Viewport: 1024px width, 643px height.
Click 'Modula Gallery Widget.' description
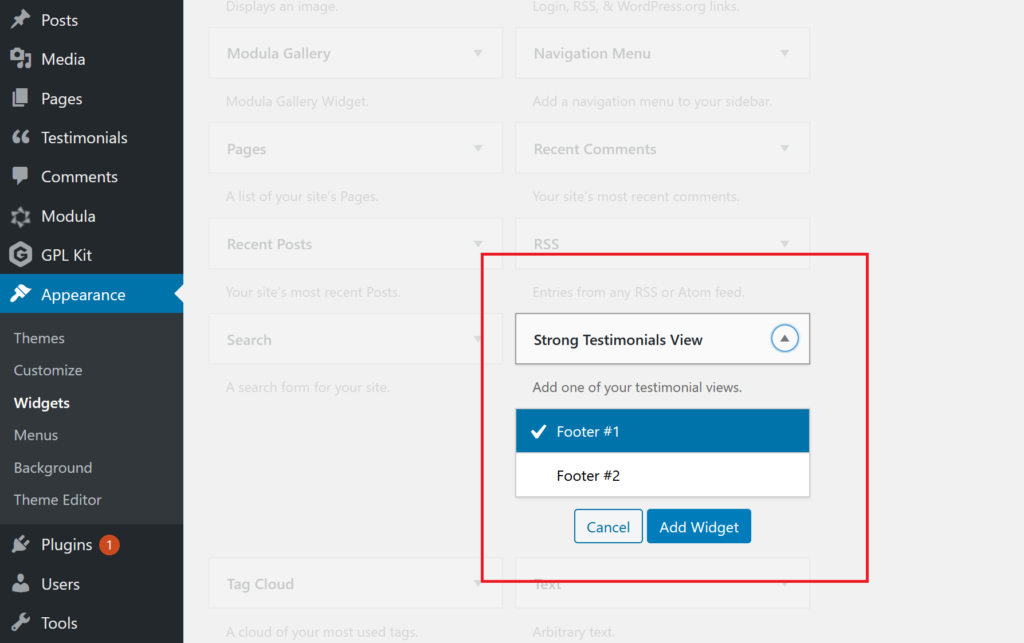point(297,101)
